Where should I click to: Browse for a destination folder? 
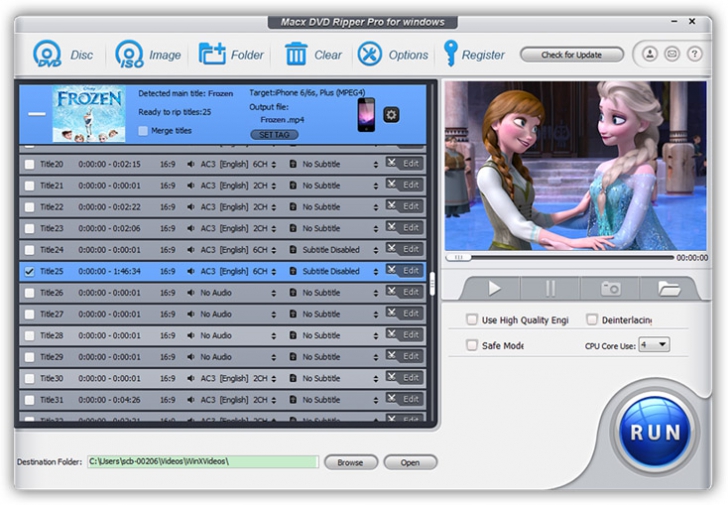[351, 462]
